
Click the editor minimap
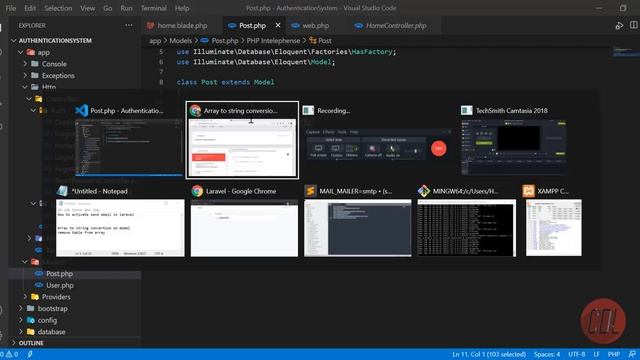[625, 52]
